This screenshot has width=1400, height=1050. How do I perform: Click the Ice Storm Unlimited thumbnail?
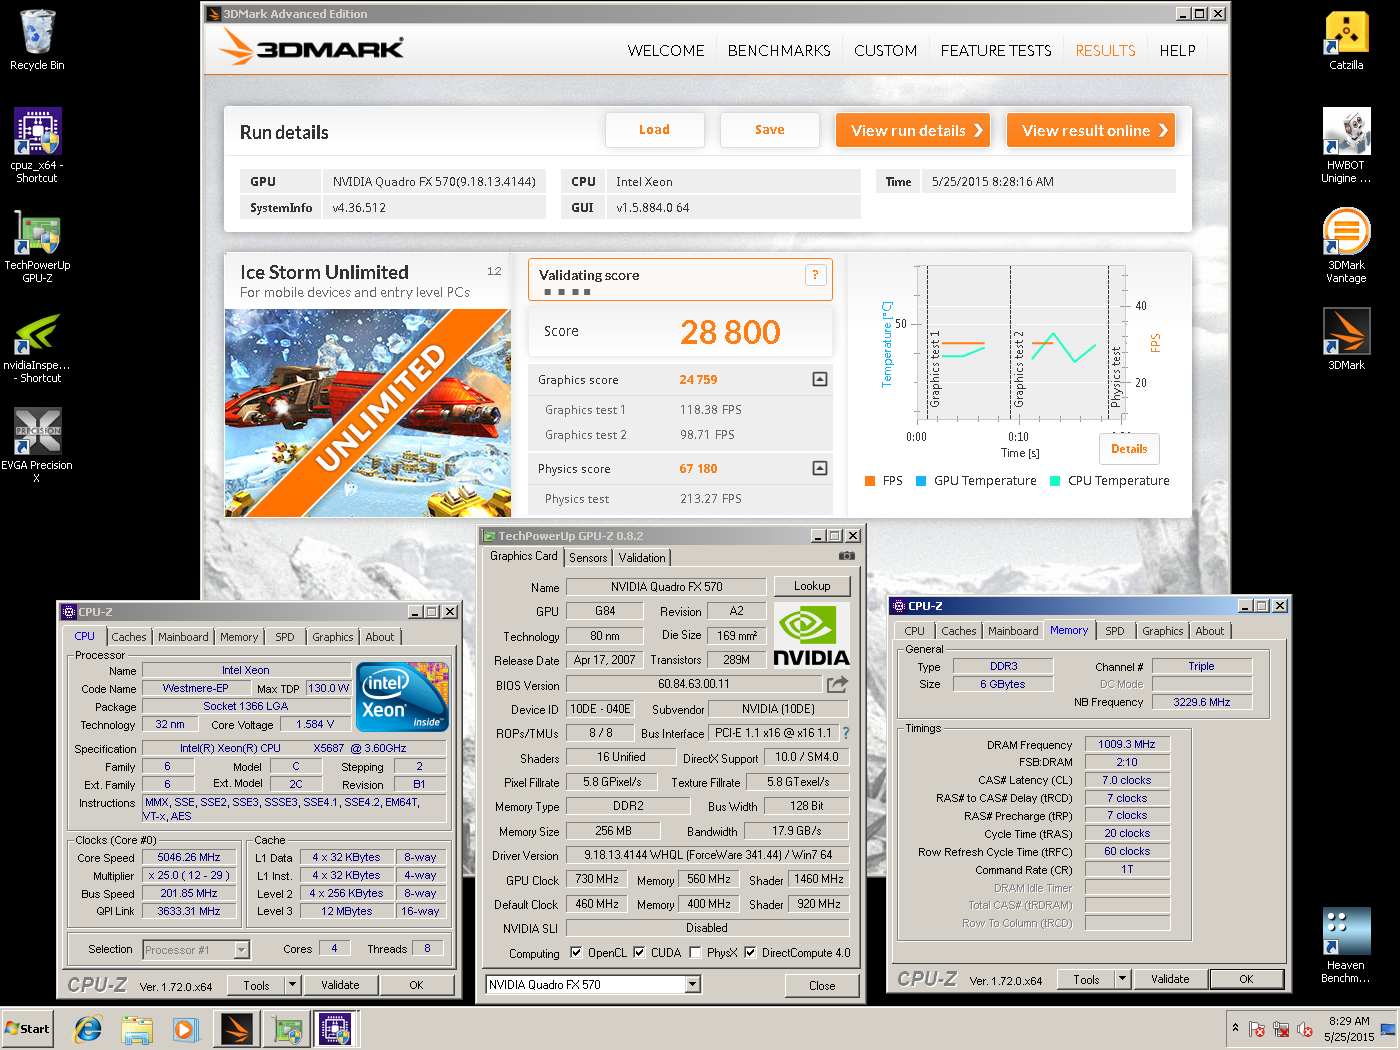(x=368, y=413)
